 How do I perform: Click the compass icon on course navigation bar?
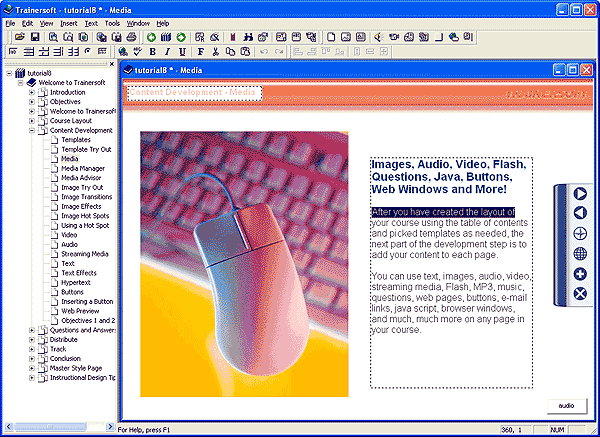[580, 233]
